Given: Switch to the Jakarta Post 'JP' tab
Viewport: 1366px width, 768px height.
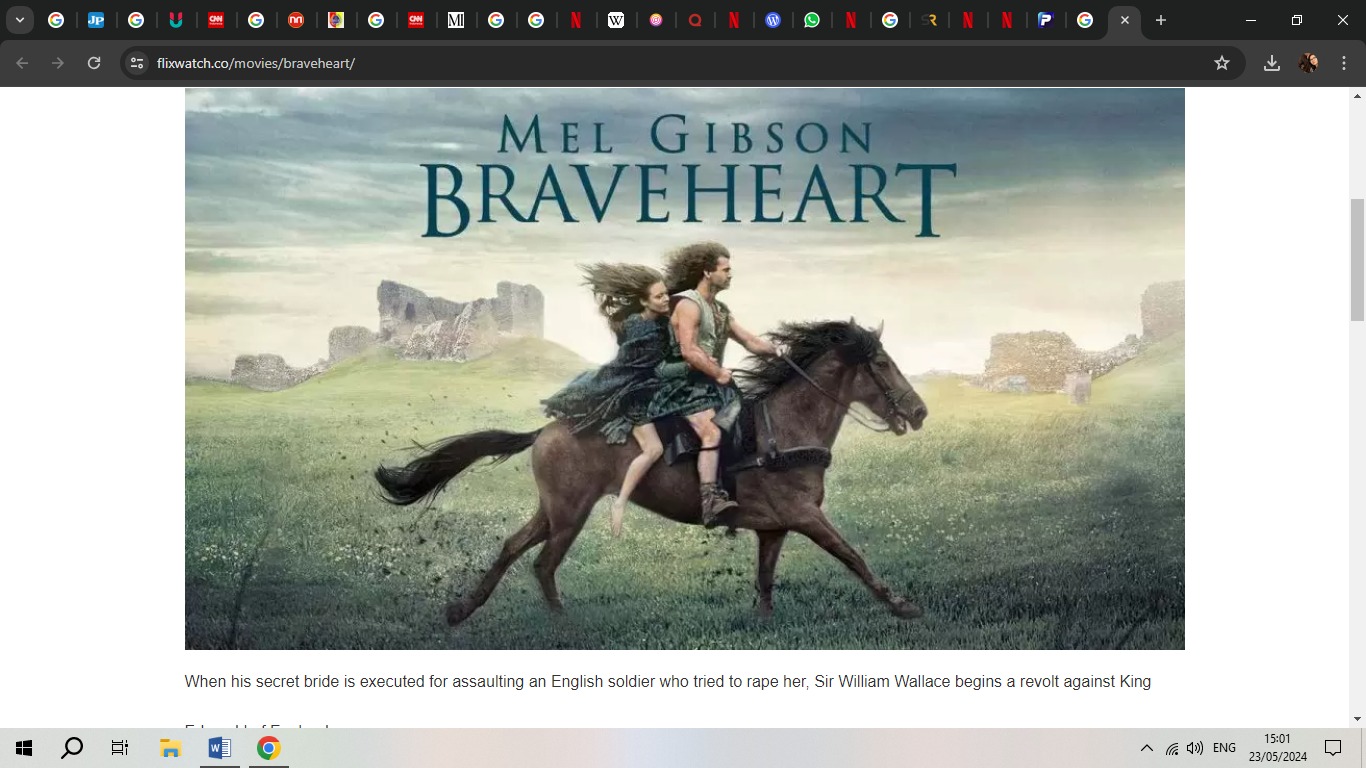Looking at the screenshot, I should pos(96,20).
